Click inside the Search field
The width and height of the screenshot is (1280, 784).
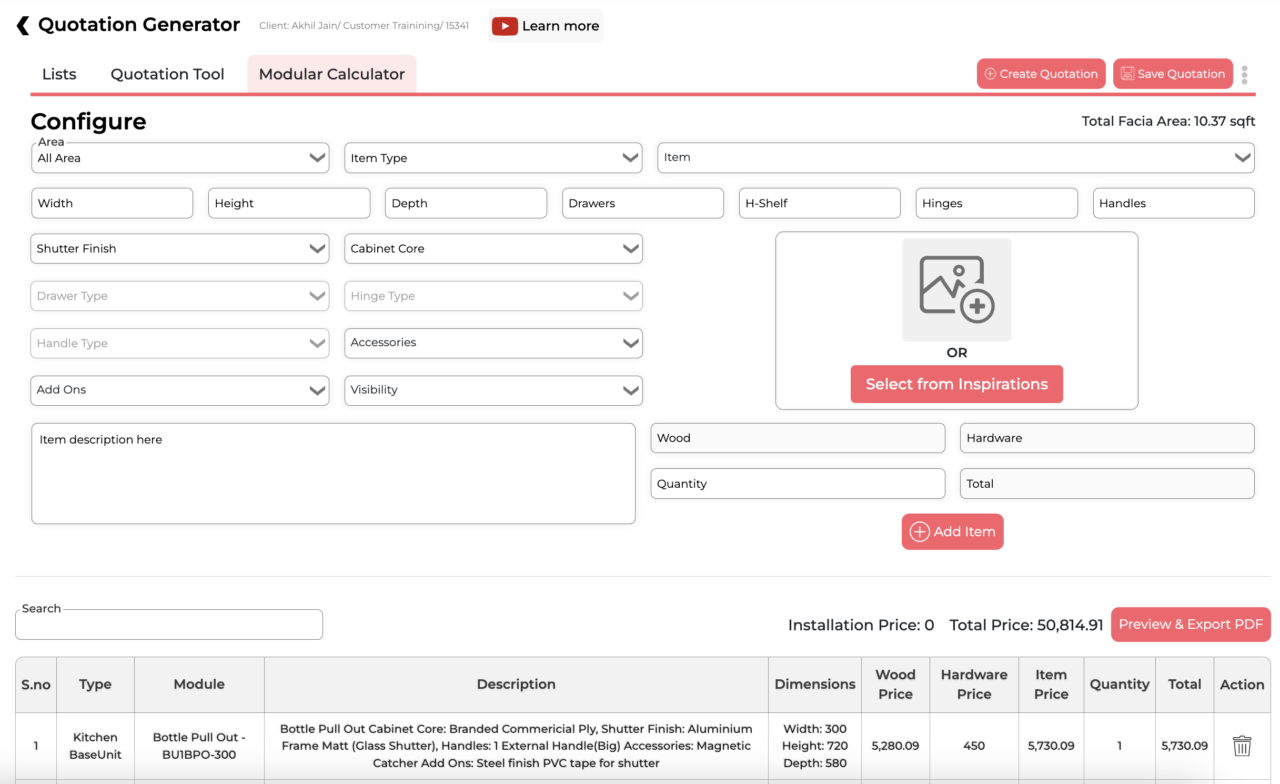pos(168,624)
